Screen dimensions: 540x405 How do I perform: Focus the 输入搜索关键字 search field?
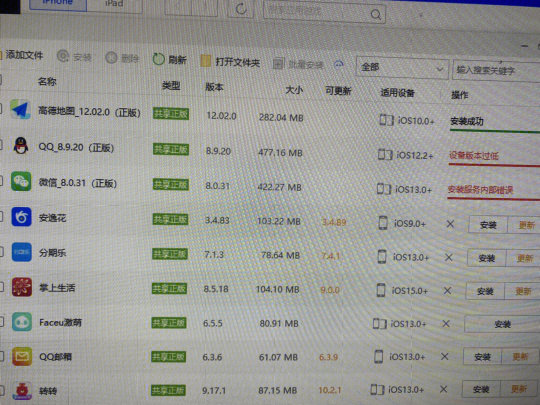point(496,70)
